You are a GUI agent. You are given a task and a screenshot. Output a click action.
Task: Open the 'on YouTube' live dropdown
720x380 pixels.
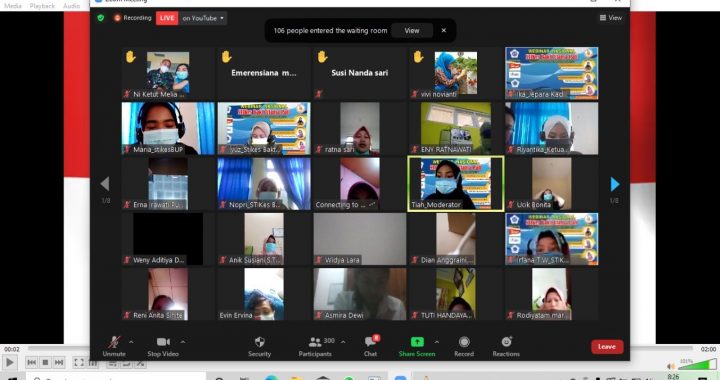203,18
